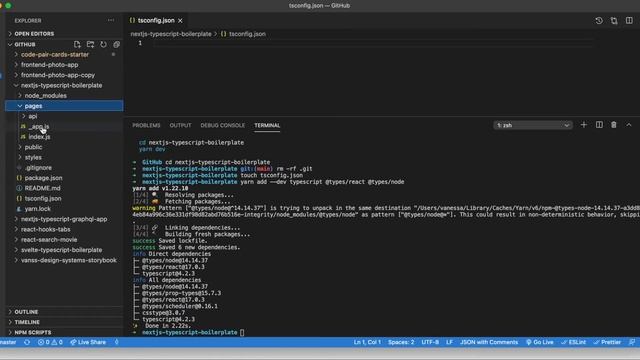Click tsconfig.json in the breadcrumb
The width and height of the screenshot is (640, 360).
[x=247, y=34]
